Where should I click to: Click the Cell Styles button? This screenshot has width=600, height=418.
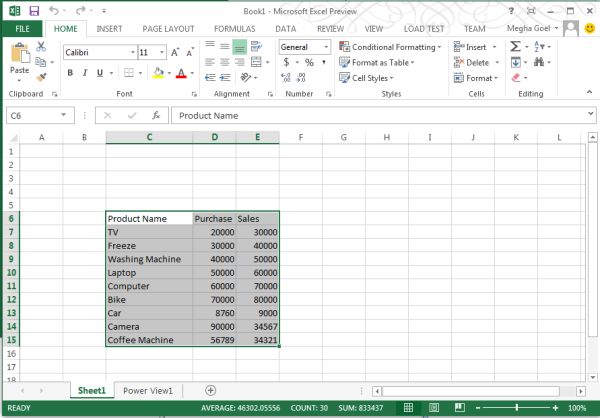point(369,78)
